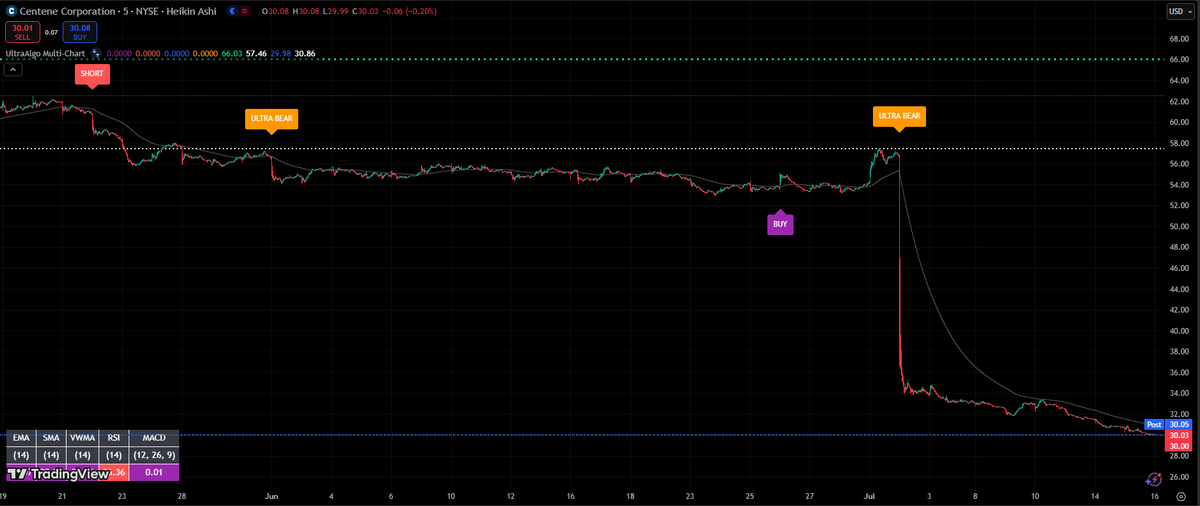Click the VWMA header cell
Viewport: 1200px width, 506px height.
pyautogui.click(x=82, y=438)
